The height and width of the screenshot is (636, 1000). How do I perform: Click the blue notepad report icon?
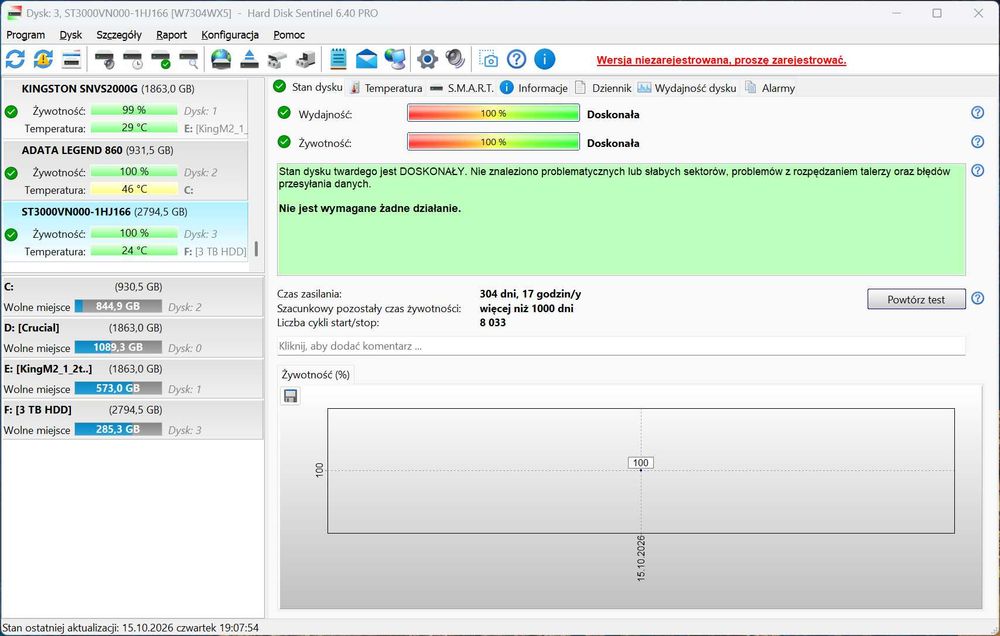pyautogui.click(x=338, y=59)
